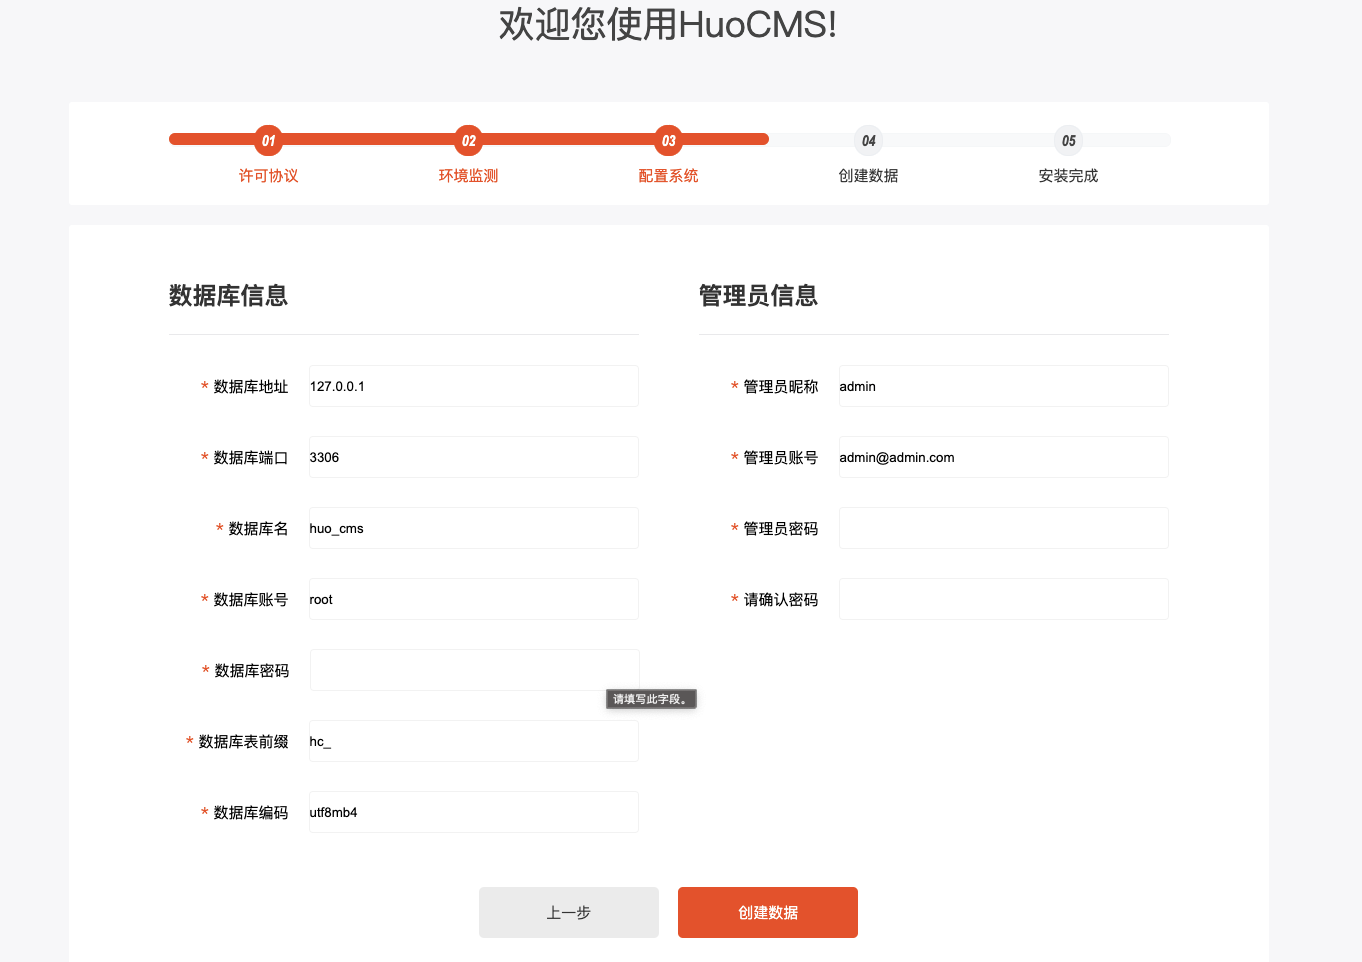Click the 数据库账号 label
Screen dimensions: 1362x962
click(x=251, y=600)
